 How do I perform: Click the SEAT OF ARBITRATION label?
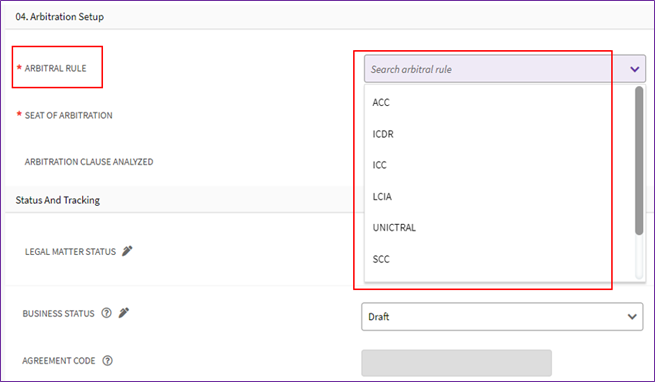point(69,115)
